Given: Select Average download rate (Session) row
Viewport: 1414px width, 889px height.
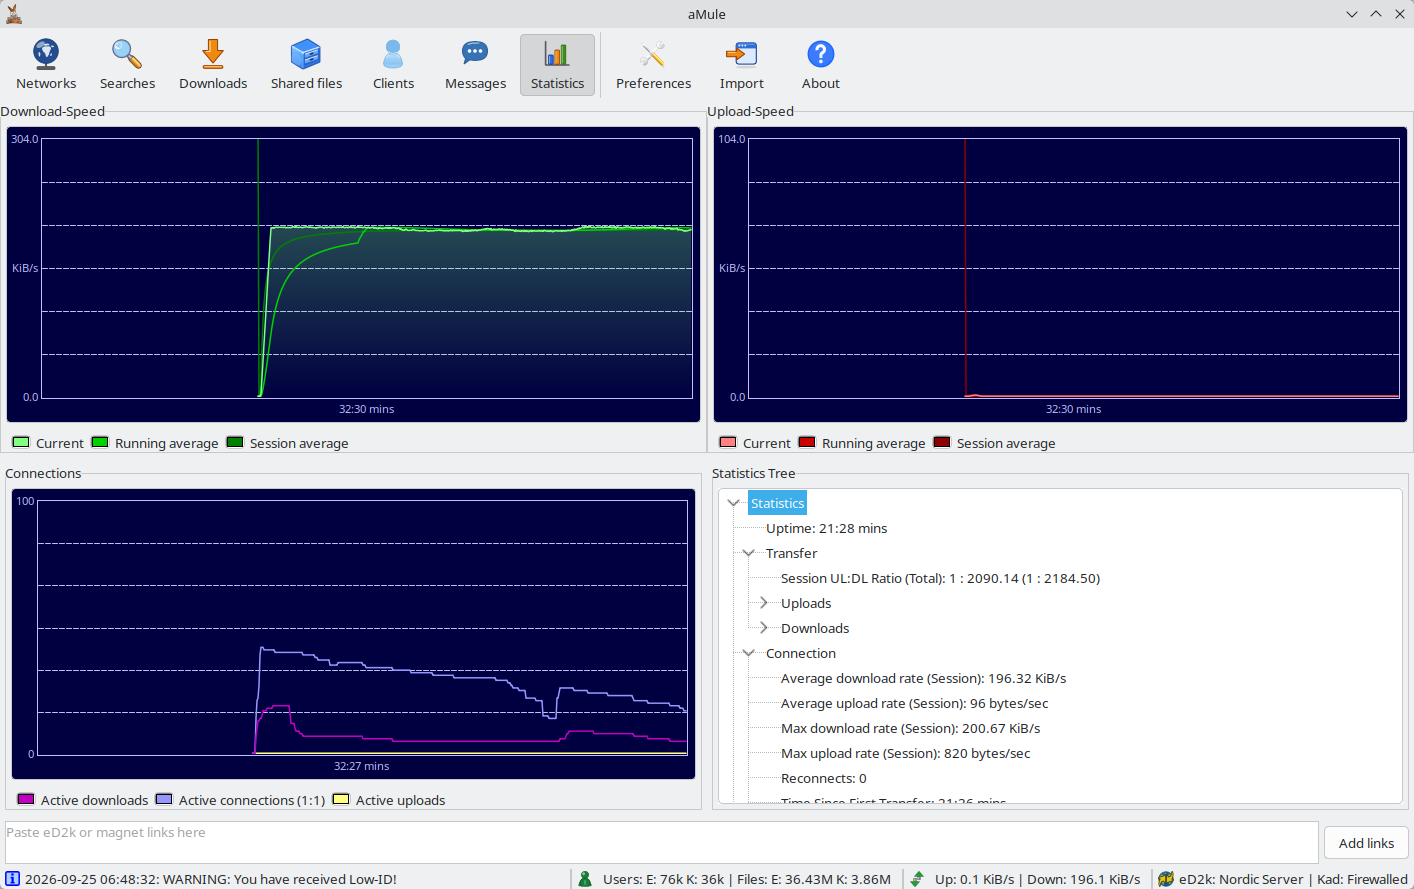Looking at the screenshot, I should pos(923,678).
